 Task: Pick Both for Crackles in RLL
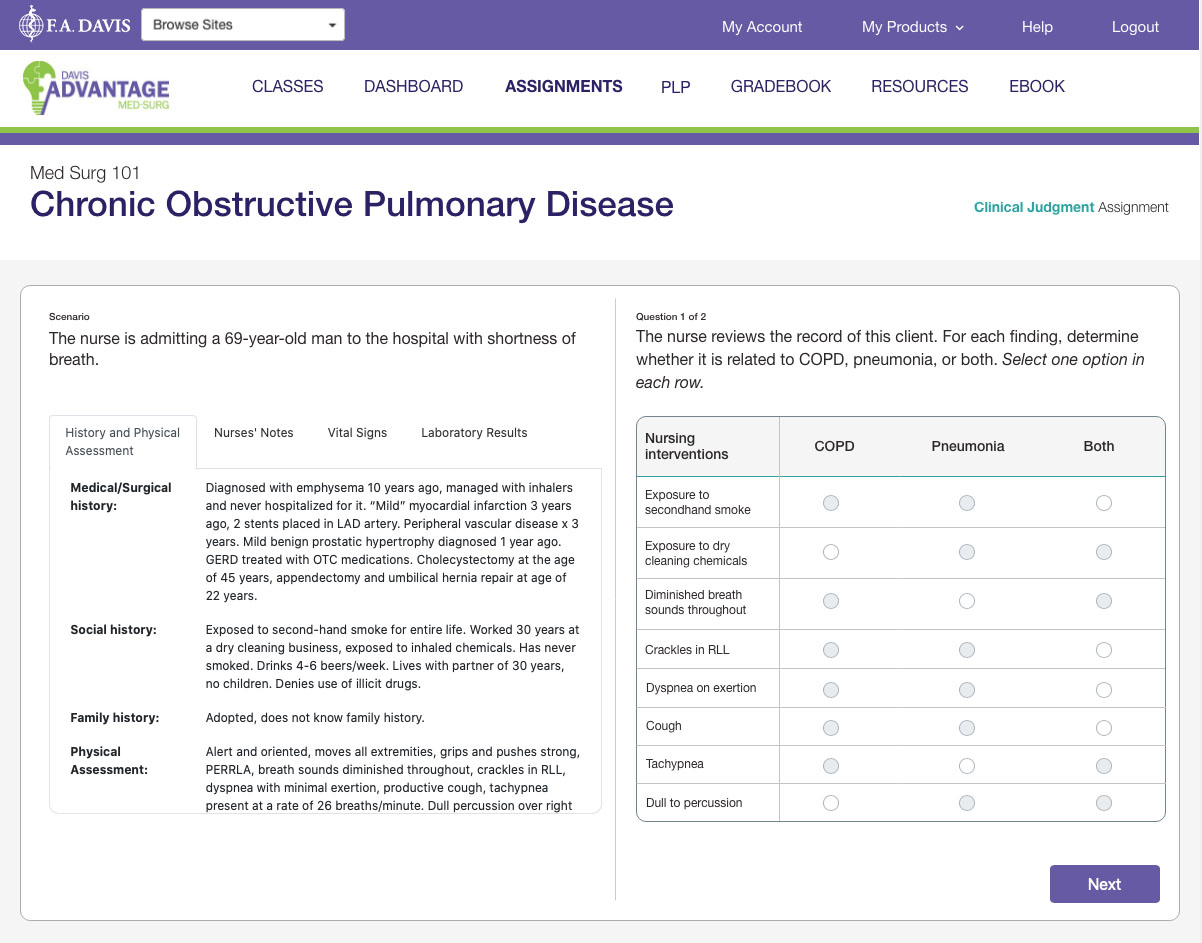point(1104,650)
